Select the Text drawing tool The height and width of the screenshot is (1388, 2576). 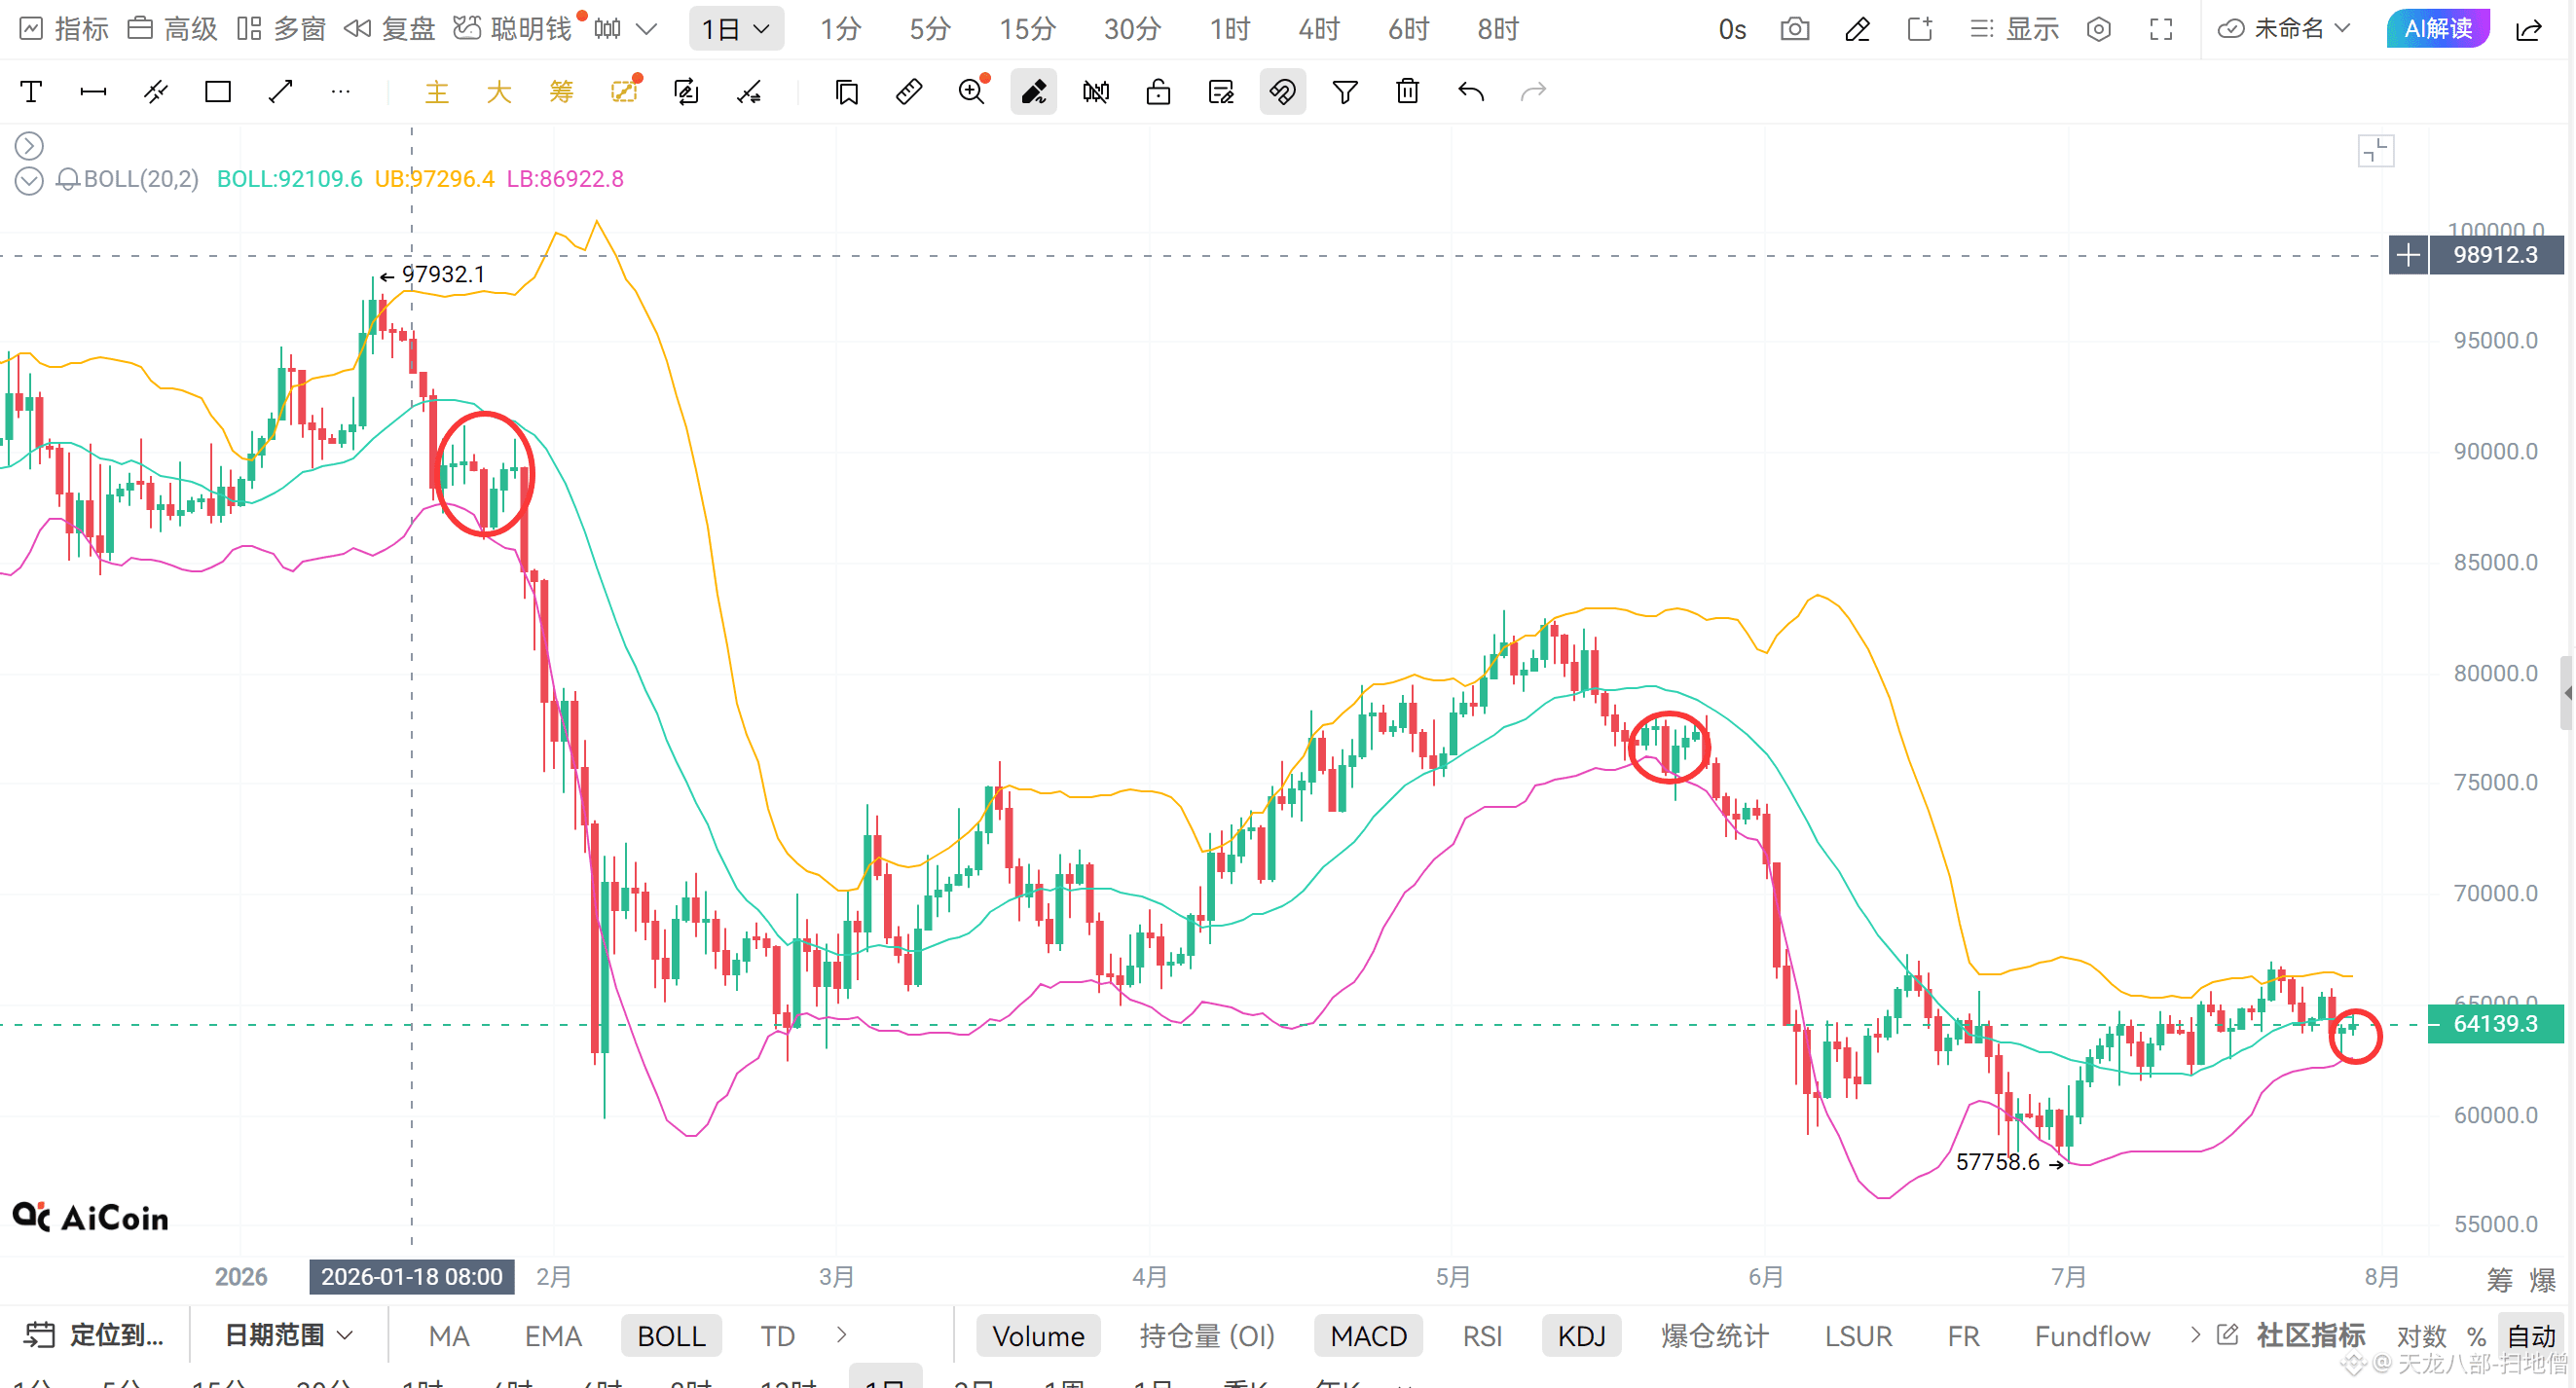click(31, 92)
